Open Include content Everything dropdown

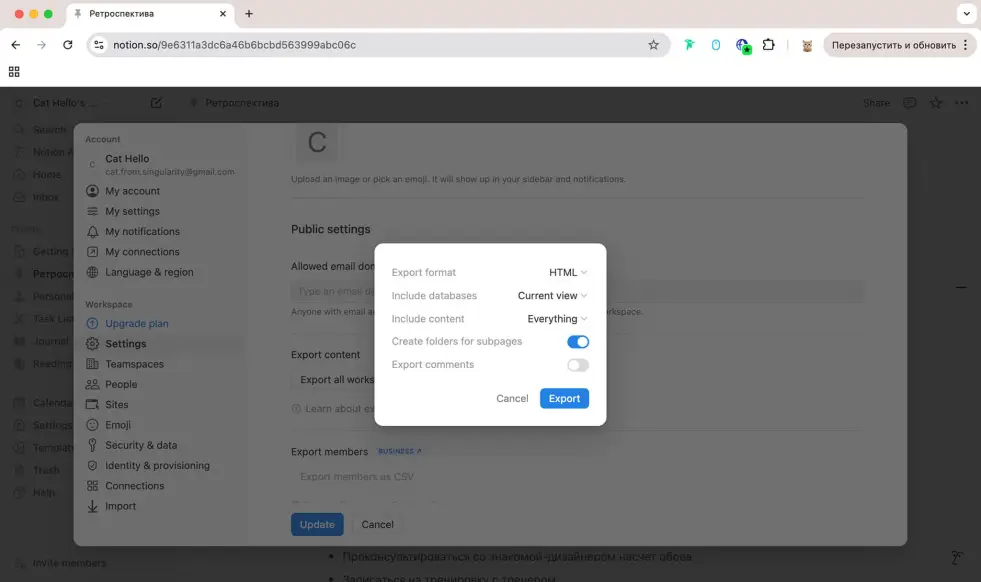coord(557,319)
